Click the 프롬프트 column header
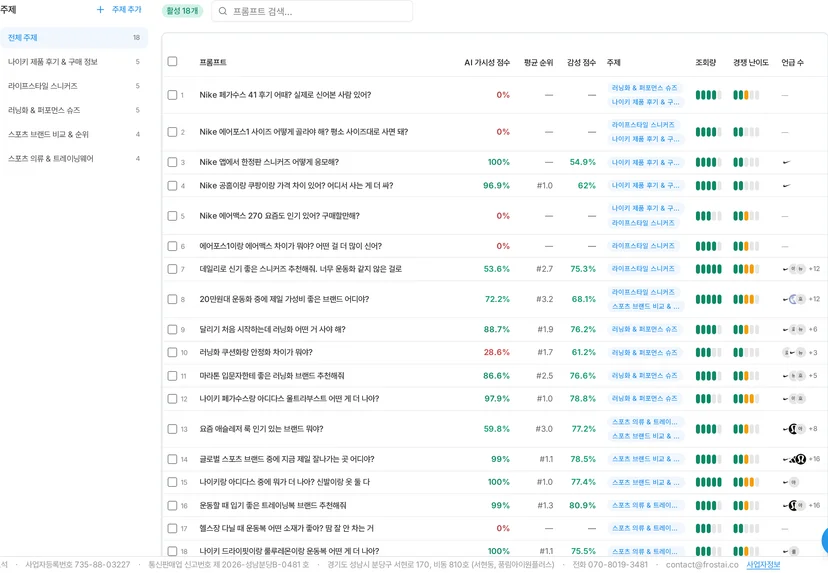Viewport: 828px width, 573px height. [213, 62]
